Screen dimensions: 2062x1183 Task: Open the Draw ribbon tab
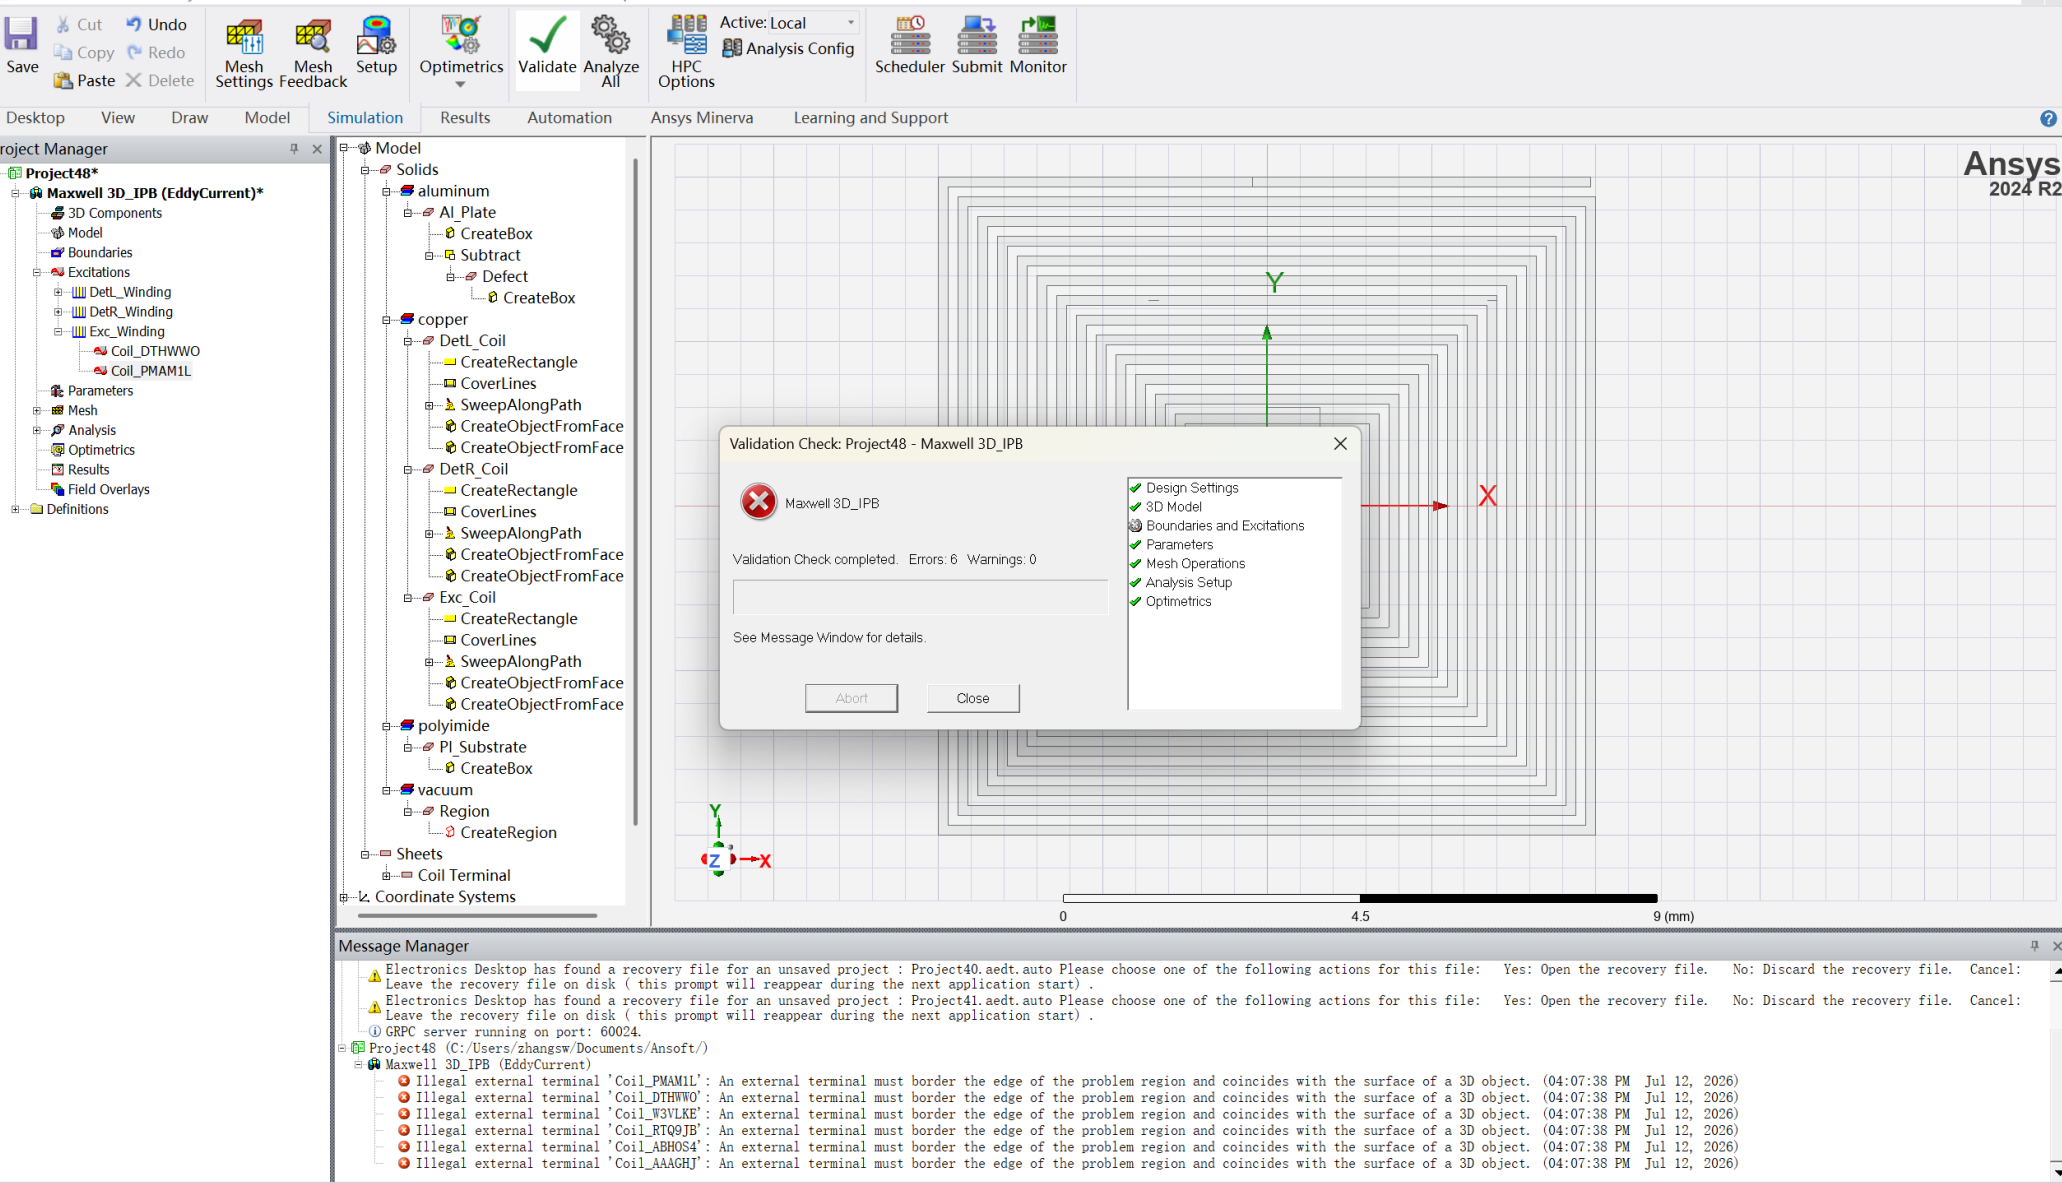(x=189, y=118)
